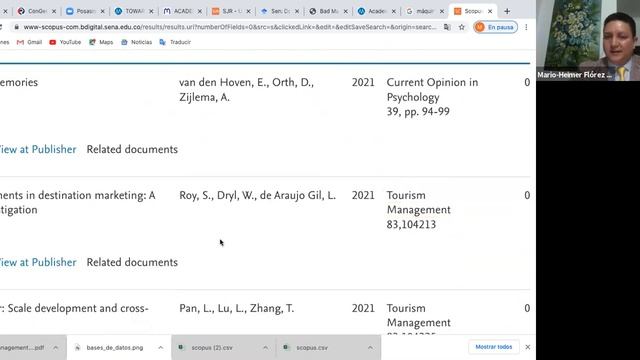Viewport: 640px width, 360px height.
Task: Click the translate page icon
Action: [447, 27]
